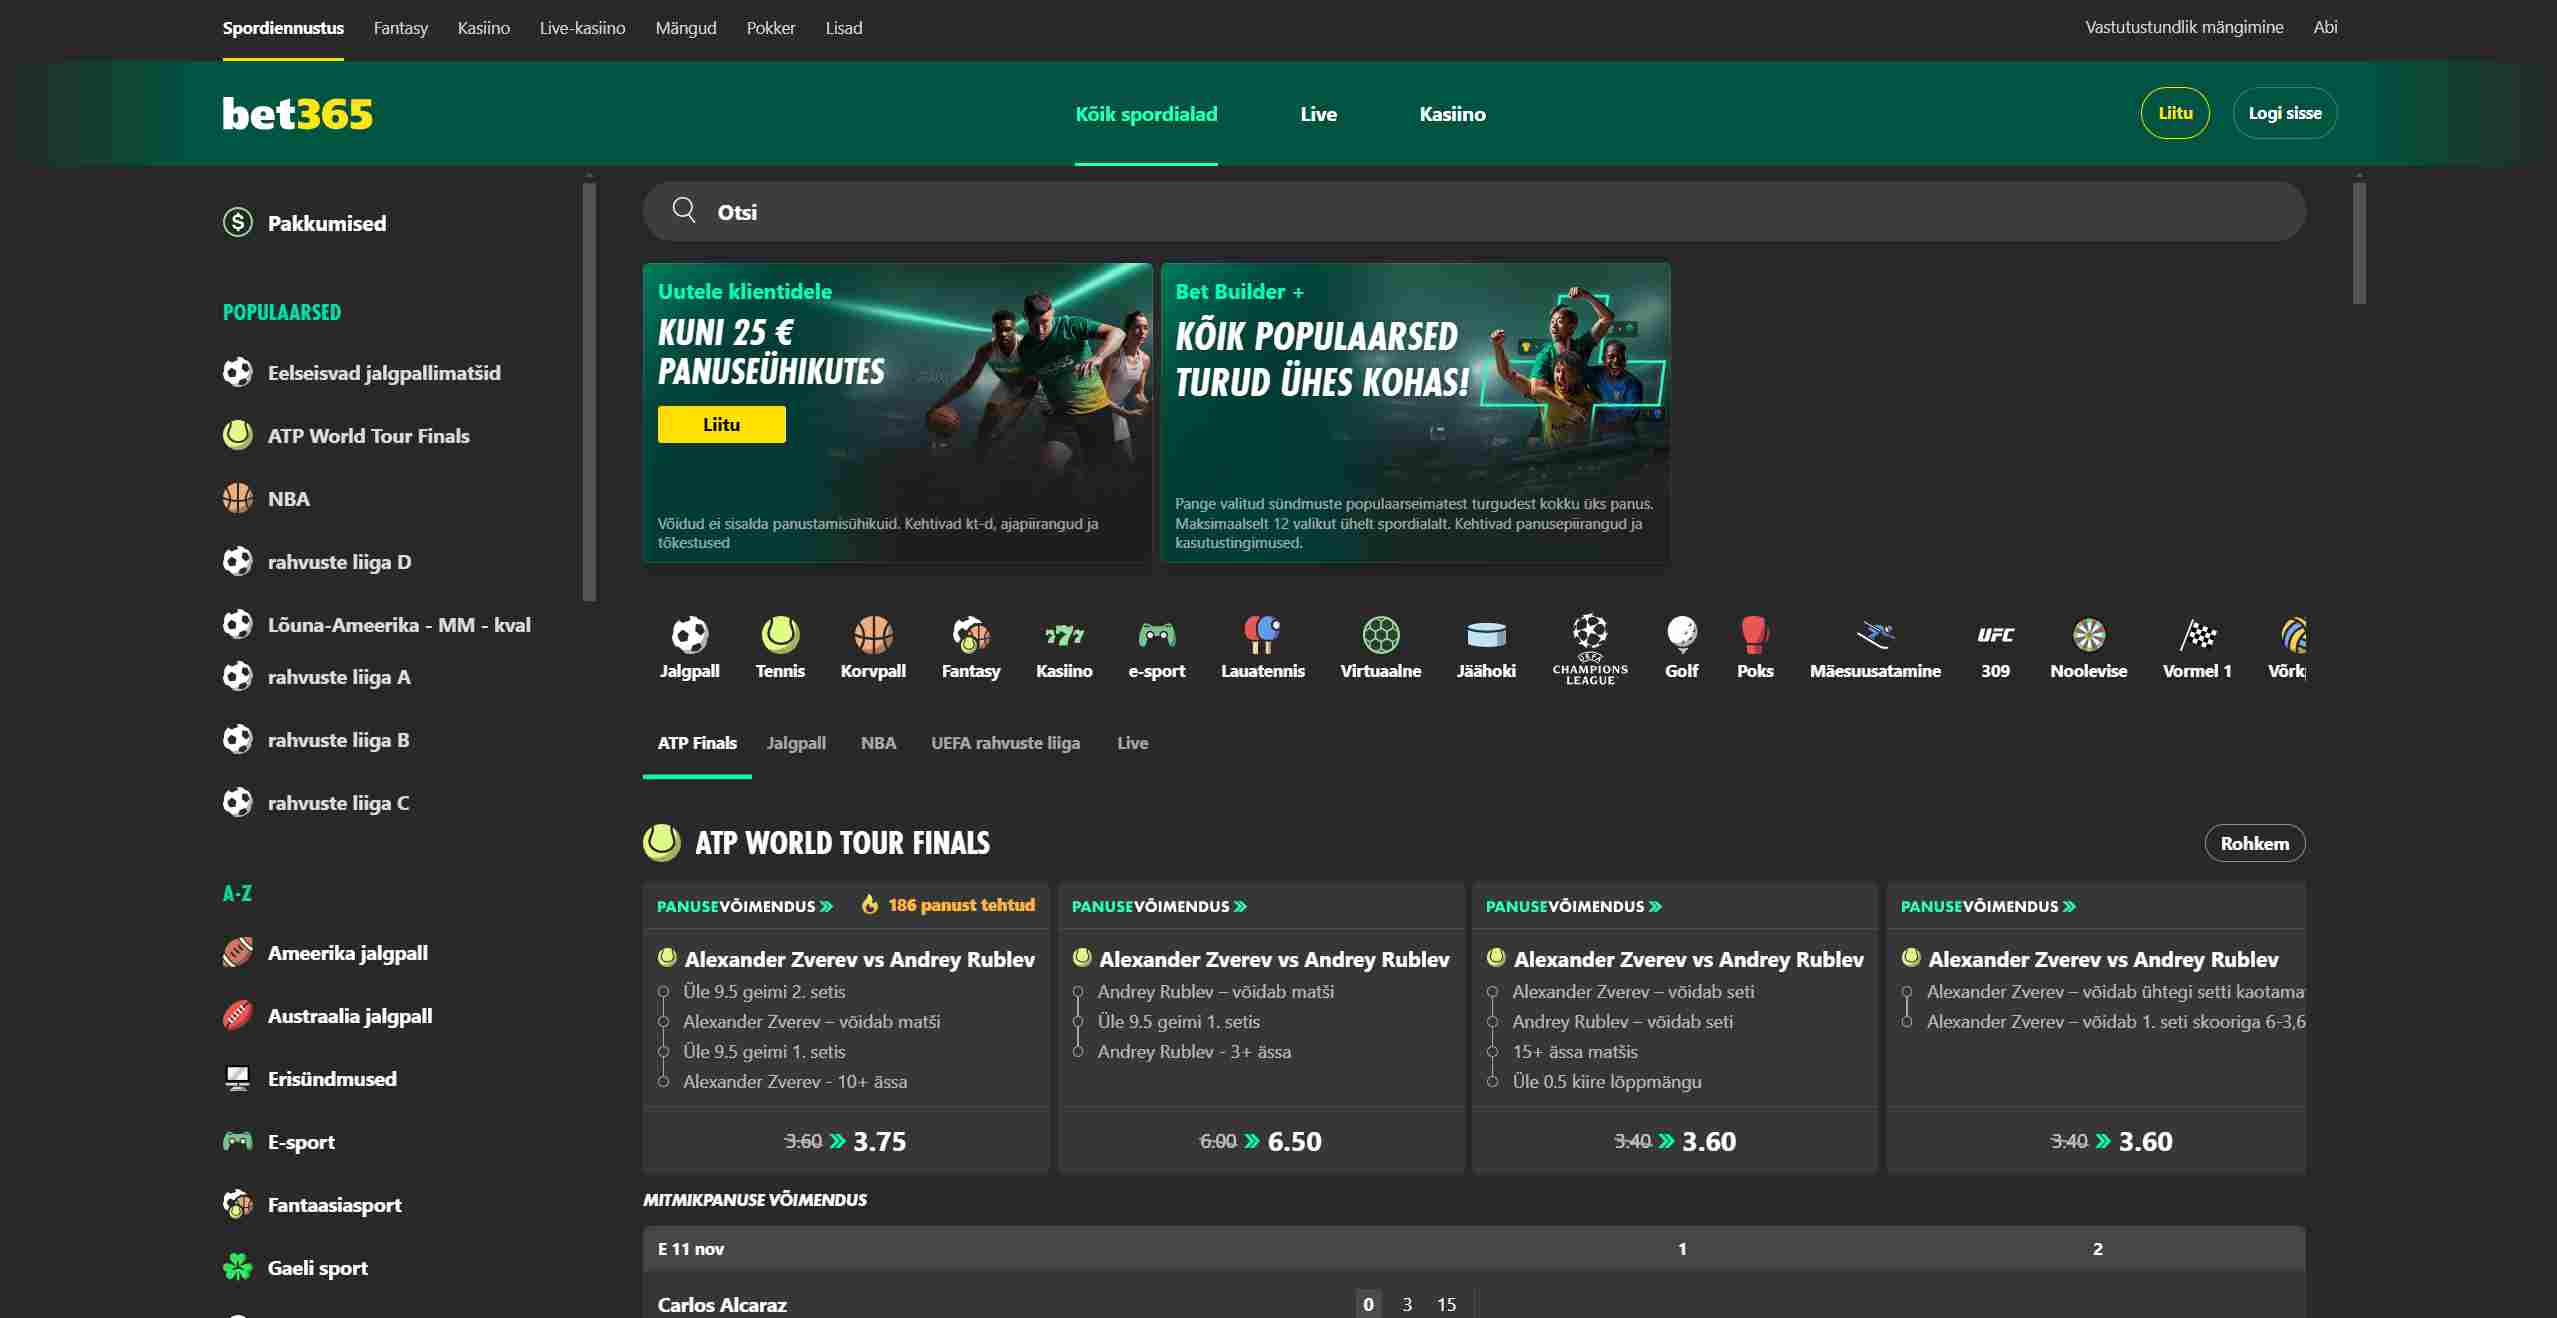2557x1318 pixels.
Task: Open Ameerika jalgpall in A-Z list
Action: [347, 952]
